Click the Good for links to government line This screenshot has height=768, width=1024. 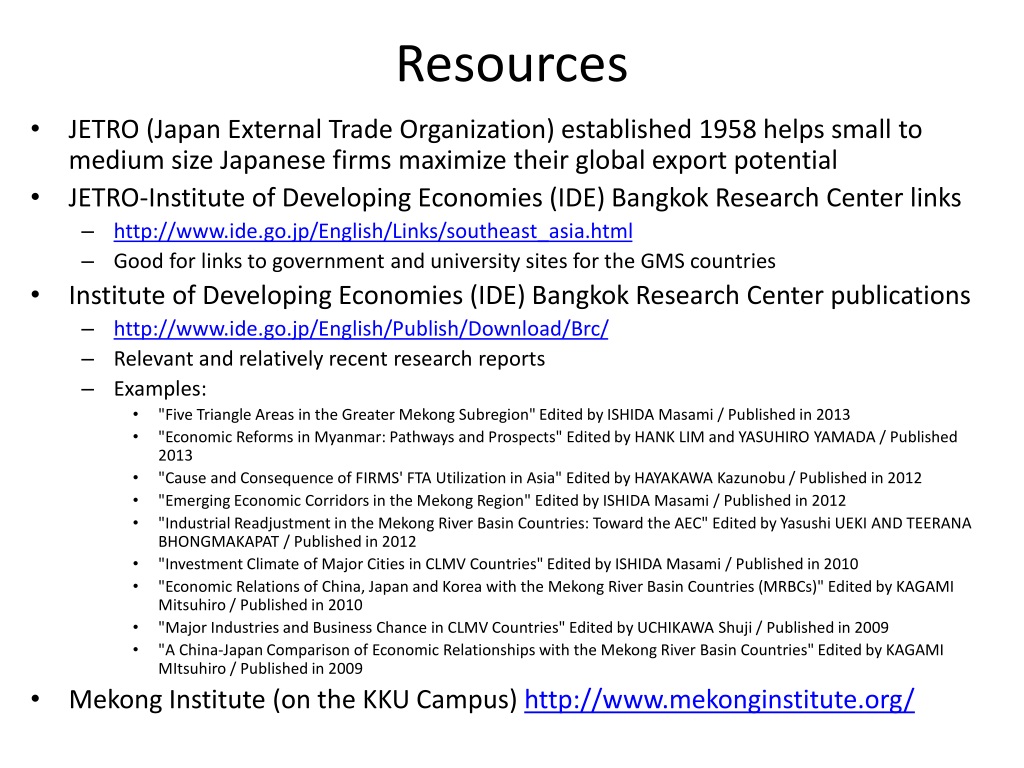click(444, 261)
